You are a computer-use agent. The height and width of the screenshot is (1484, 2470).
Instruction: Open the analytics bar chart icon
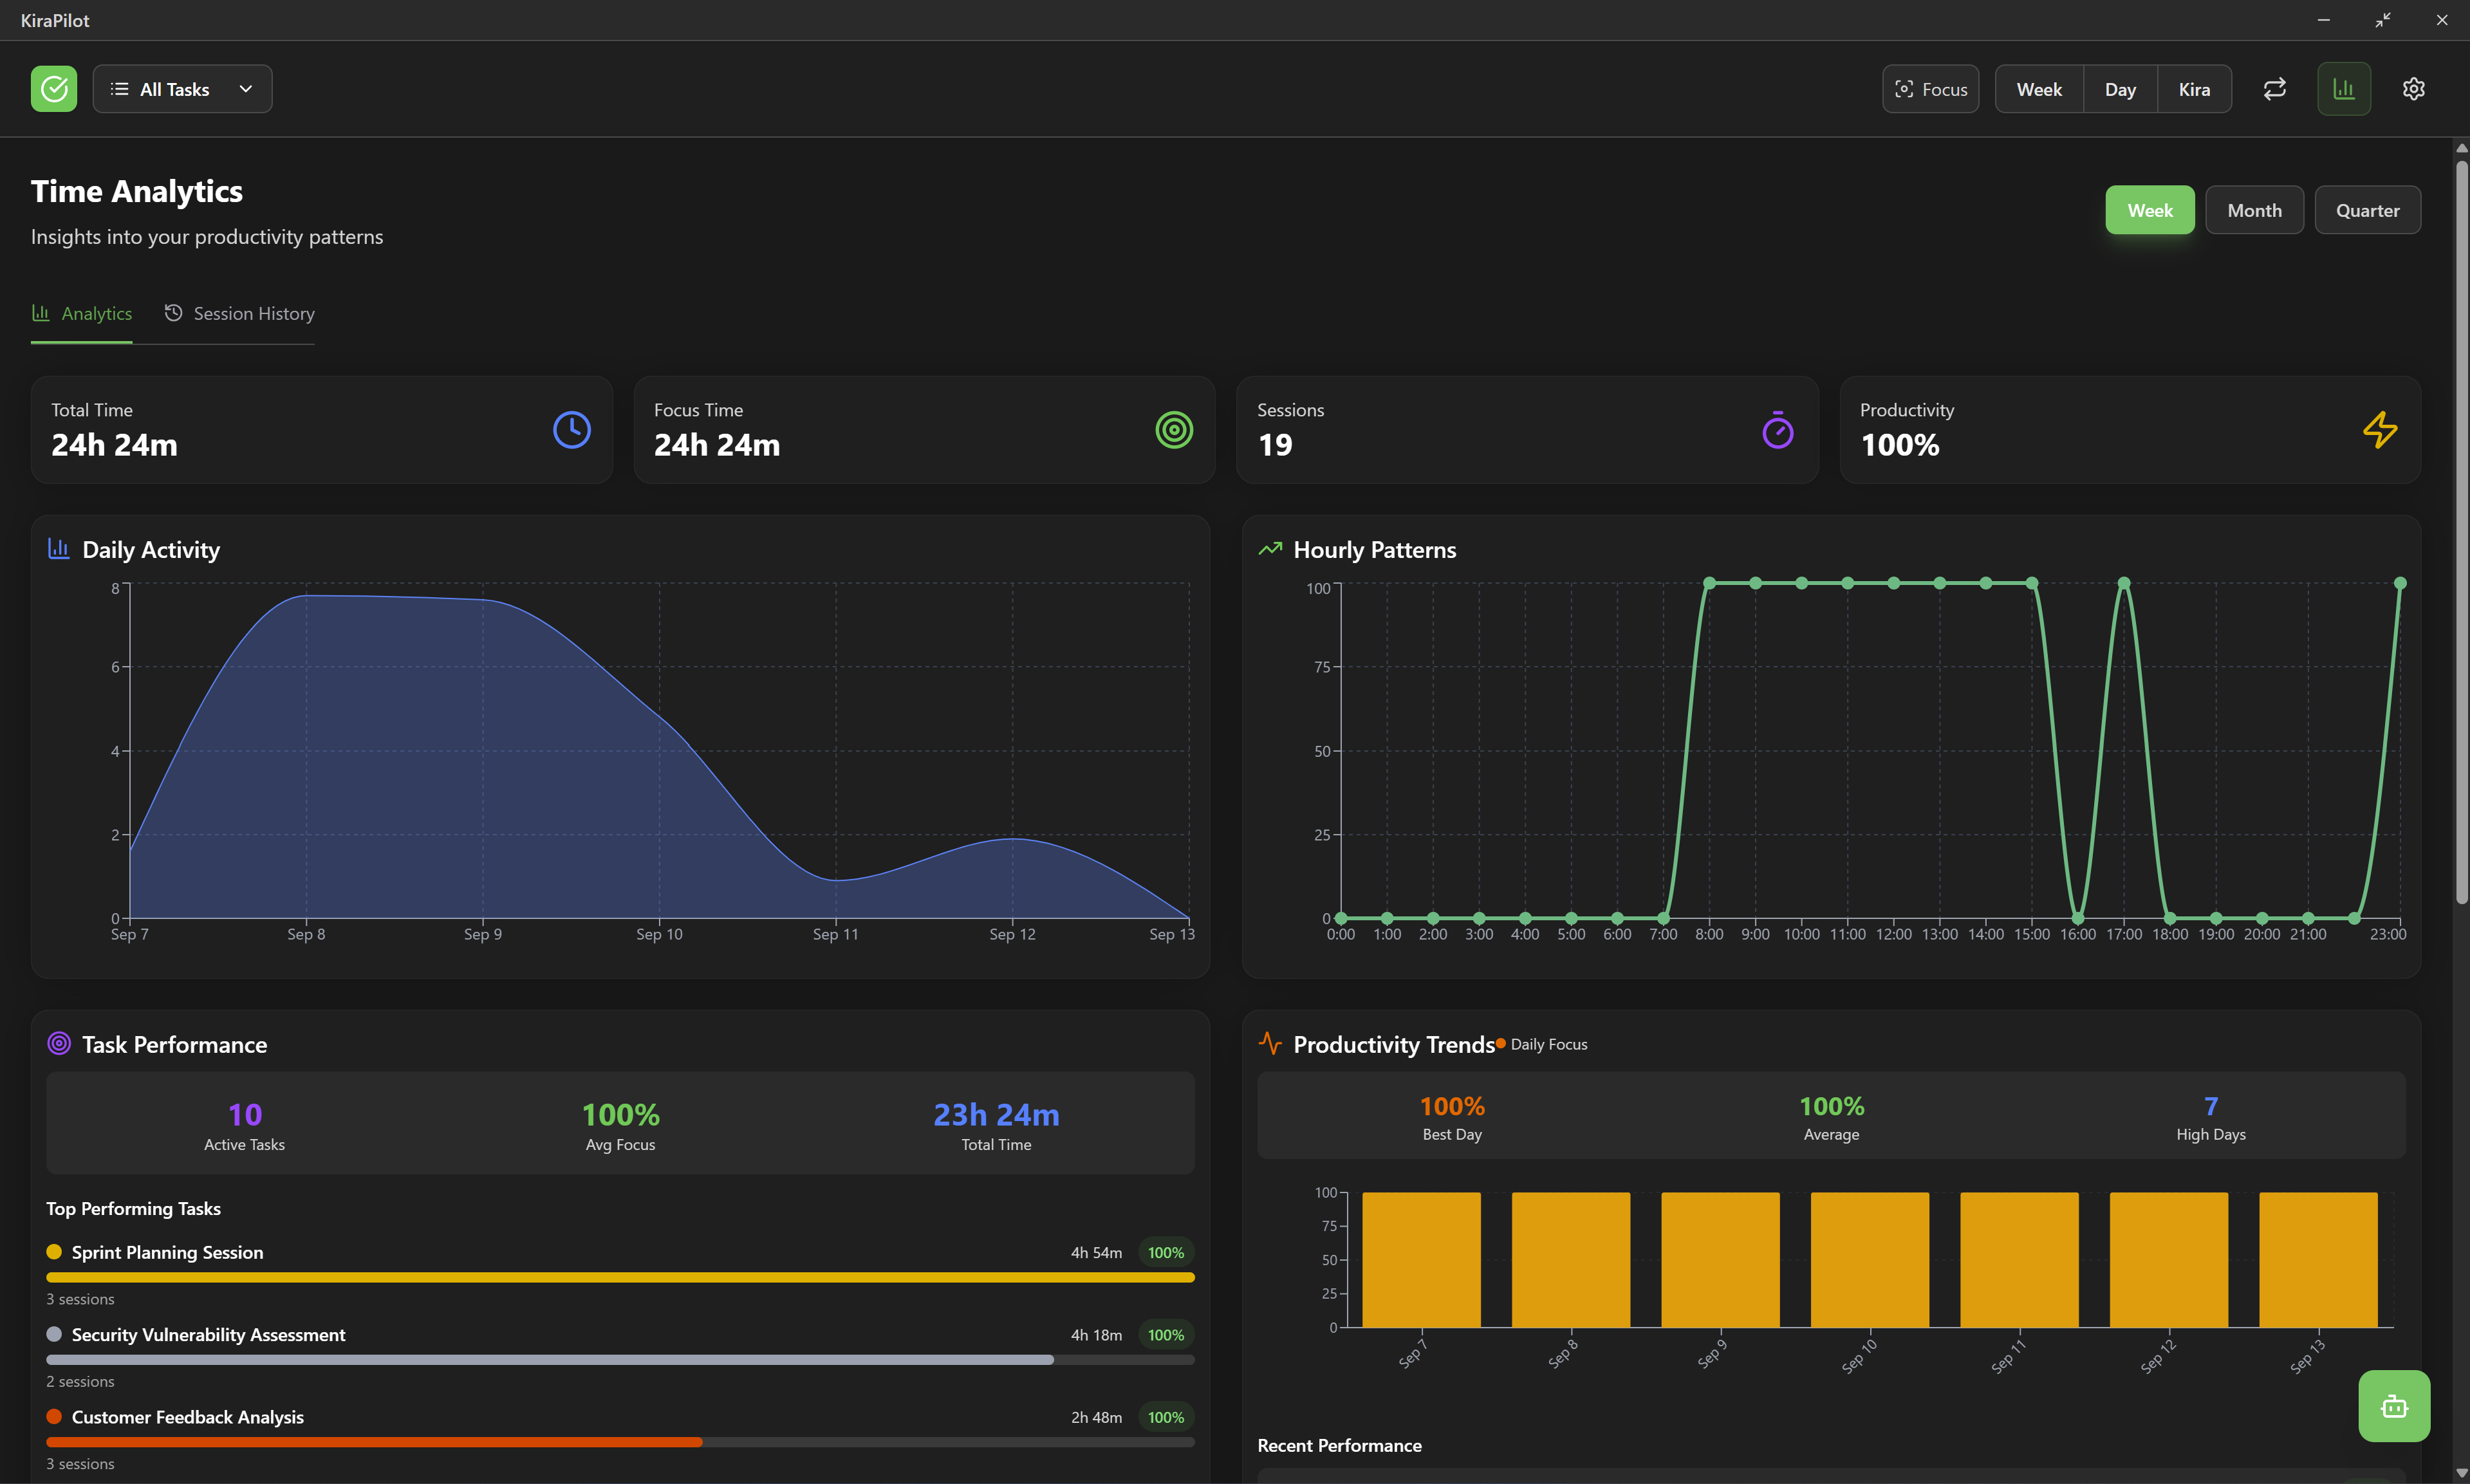coord(2343,89)
